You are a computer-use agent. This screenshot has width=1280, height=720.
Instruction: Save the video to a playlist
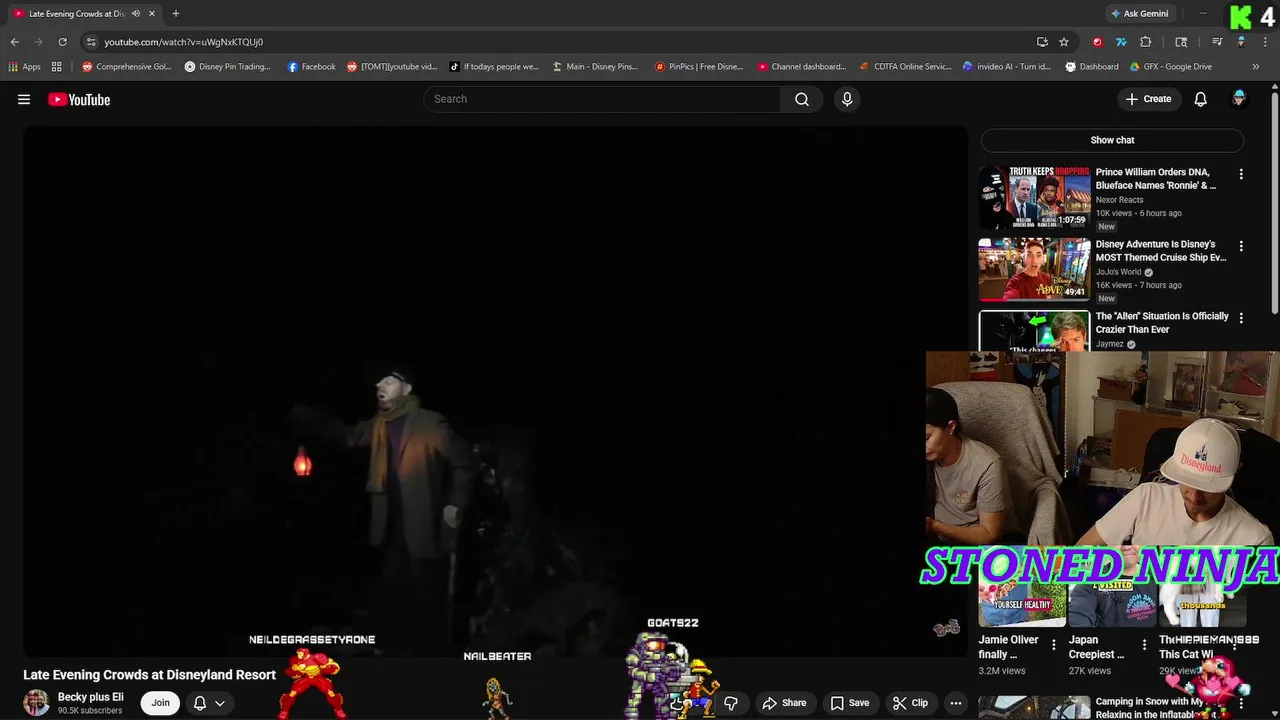849,703
